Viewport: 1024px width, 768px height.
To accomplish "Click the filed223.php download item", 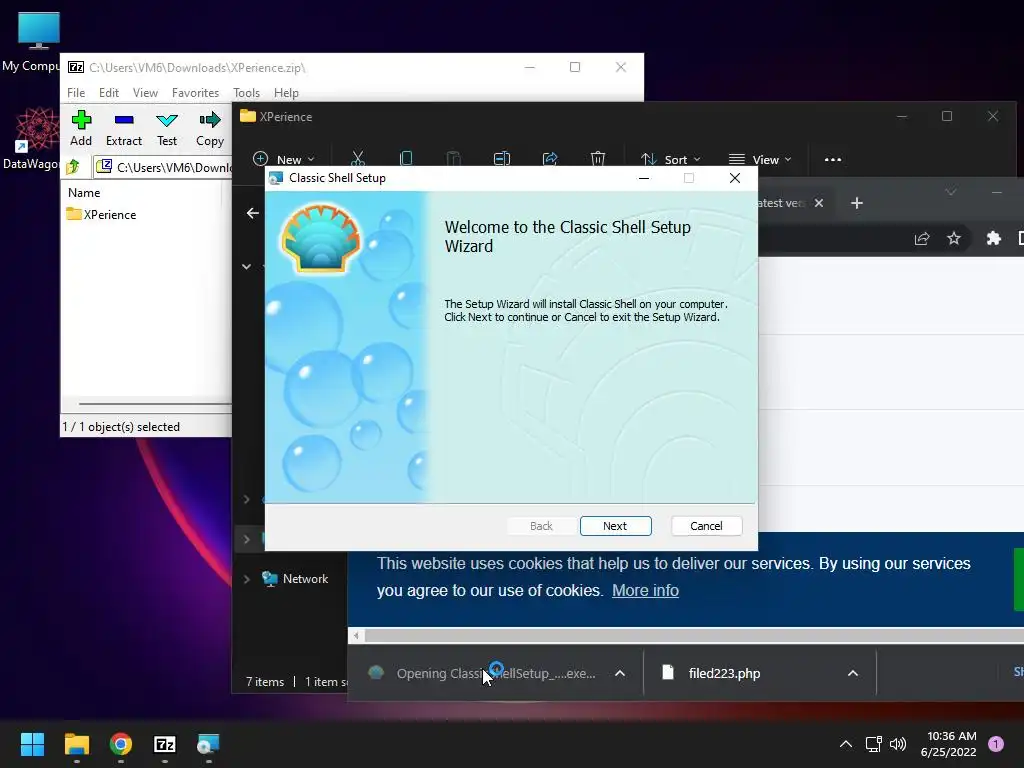I will (725, 673).
